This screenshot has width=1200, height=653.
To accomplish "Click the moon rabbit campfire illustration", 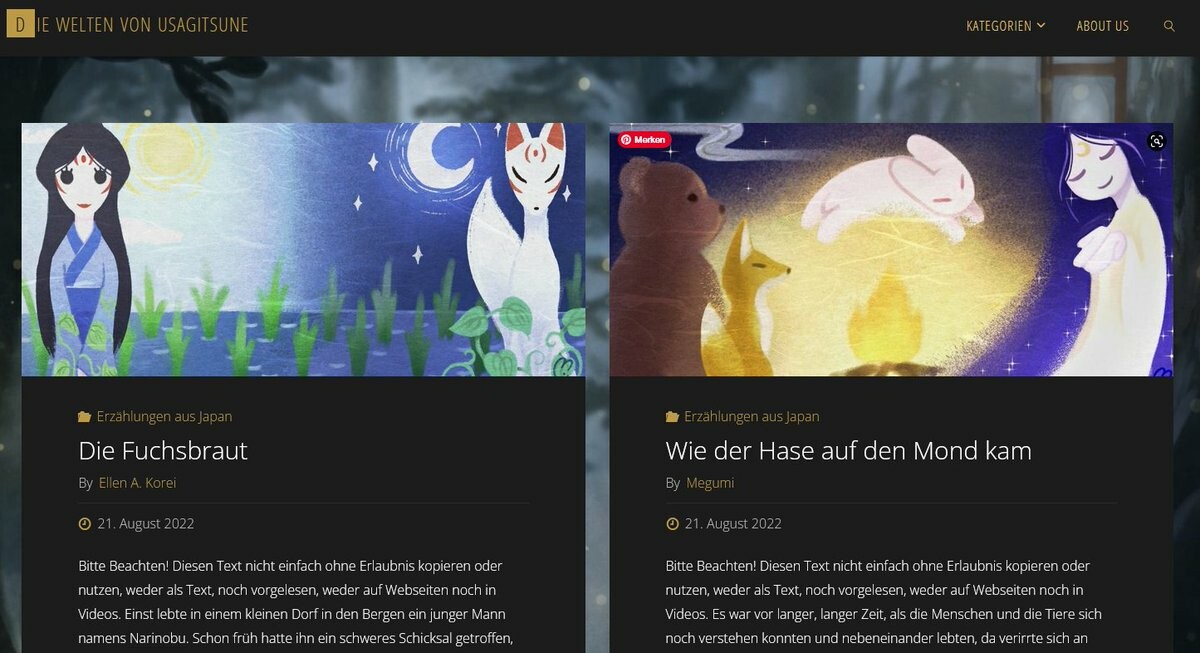I will 891,249.
